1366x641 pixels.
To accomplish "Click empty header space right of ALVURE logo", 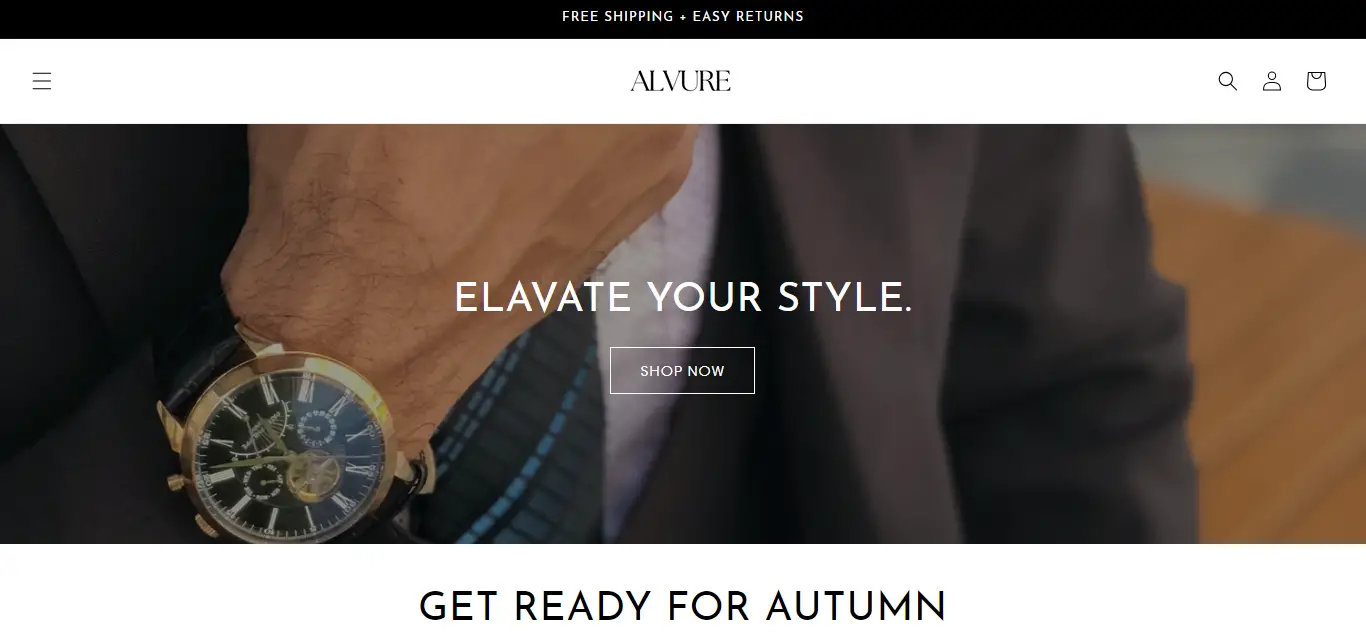I will (x=970, y=81).
